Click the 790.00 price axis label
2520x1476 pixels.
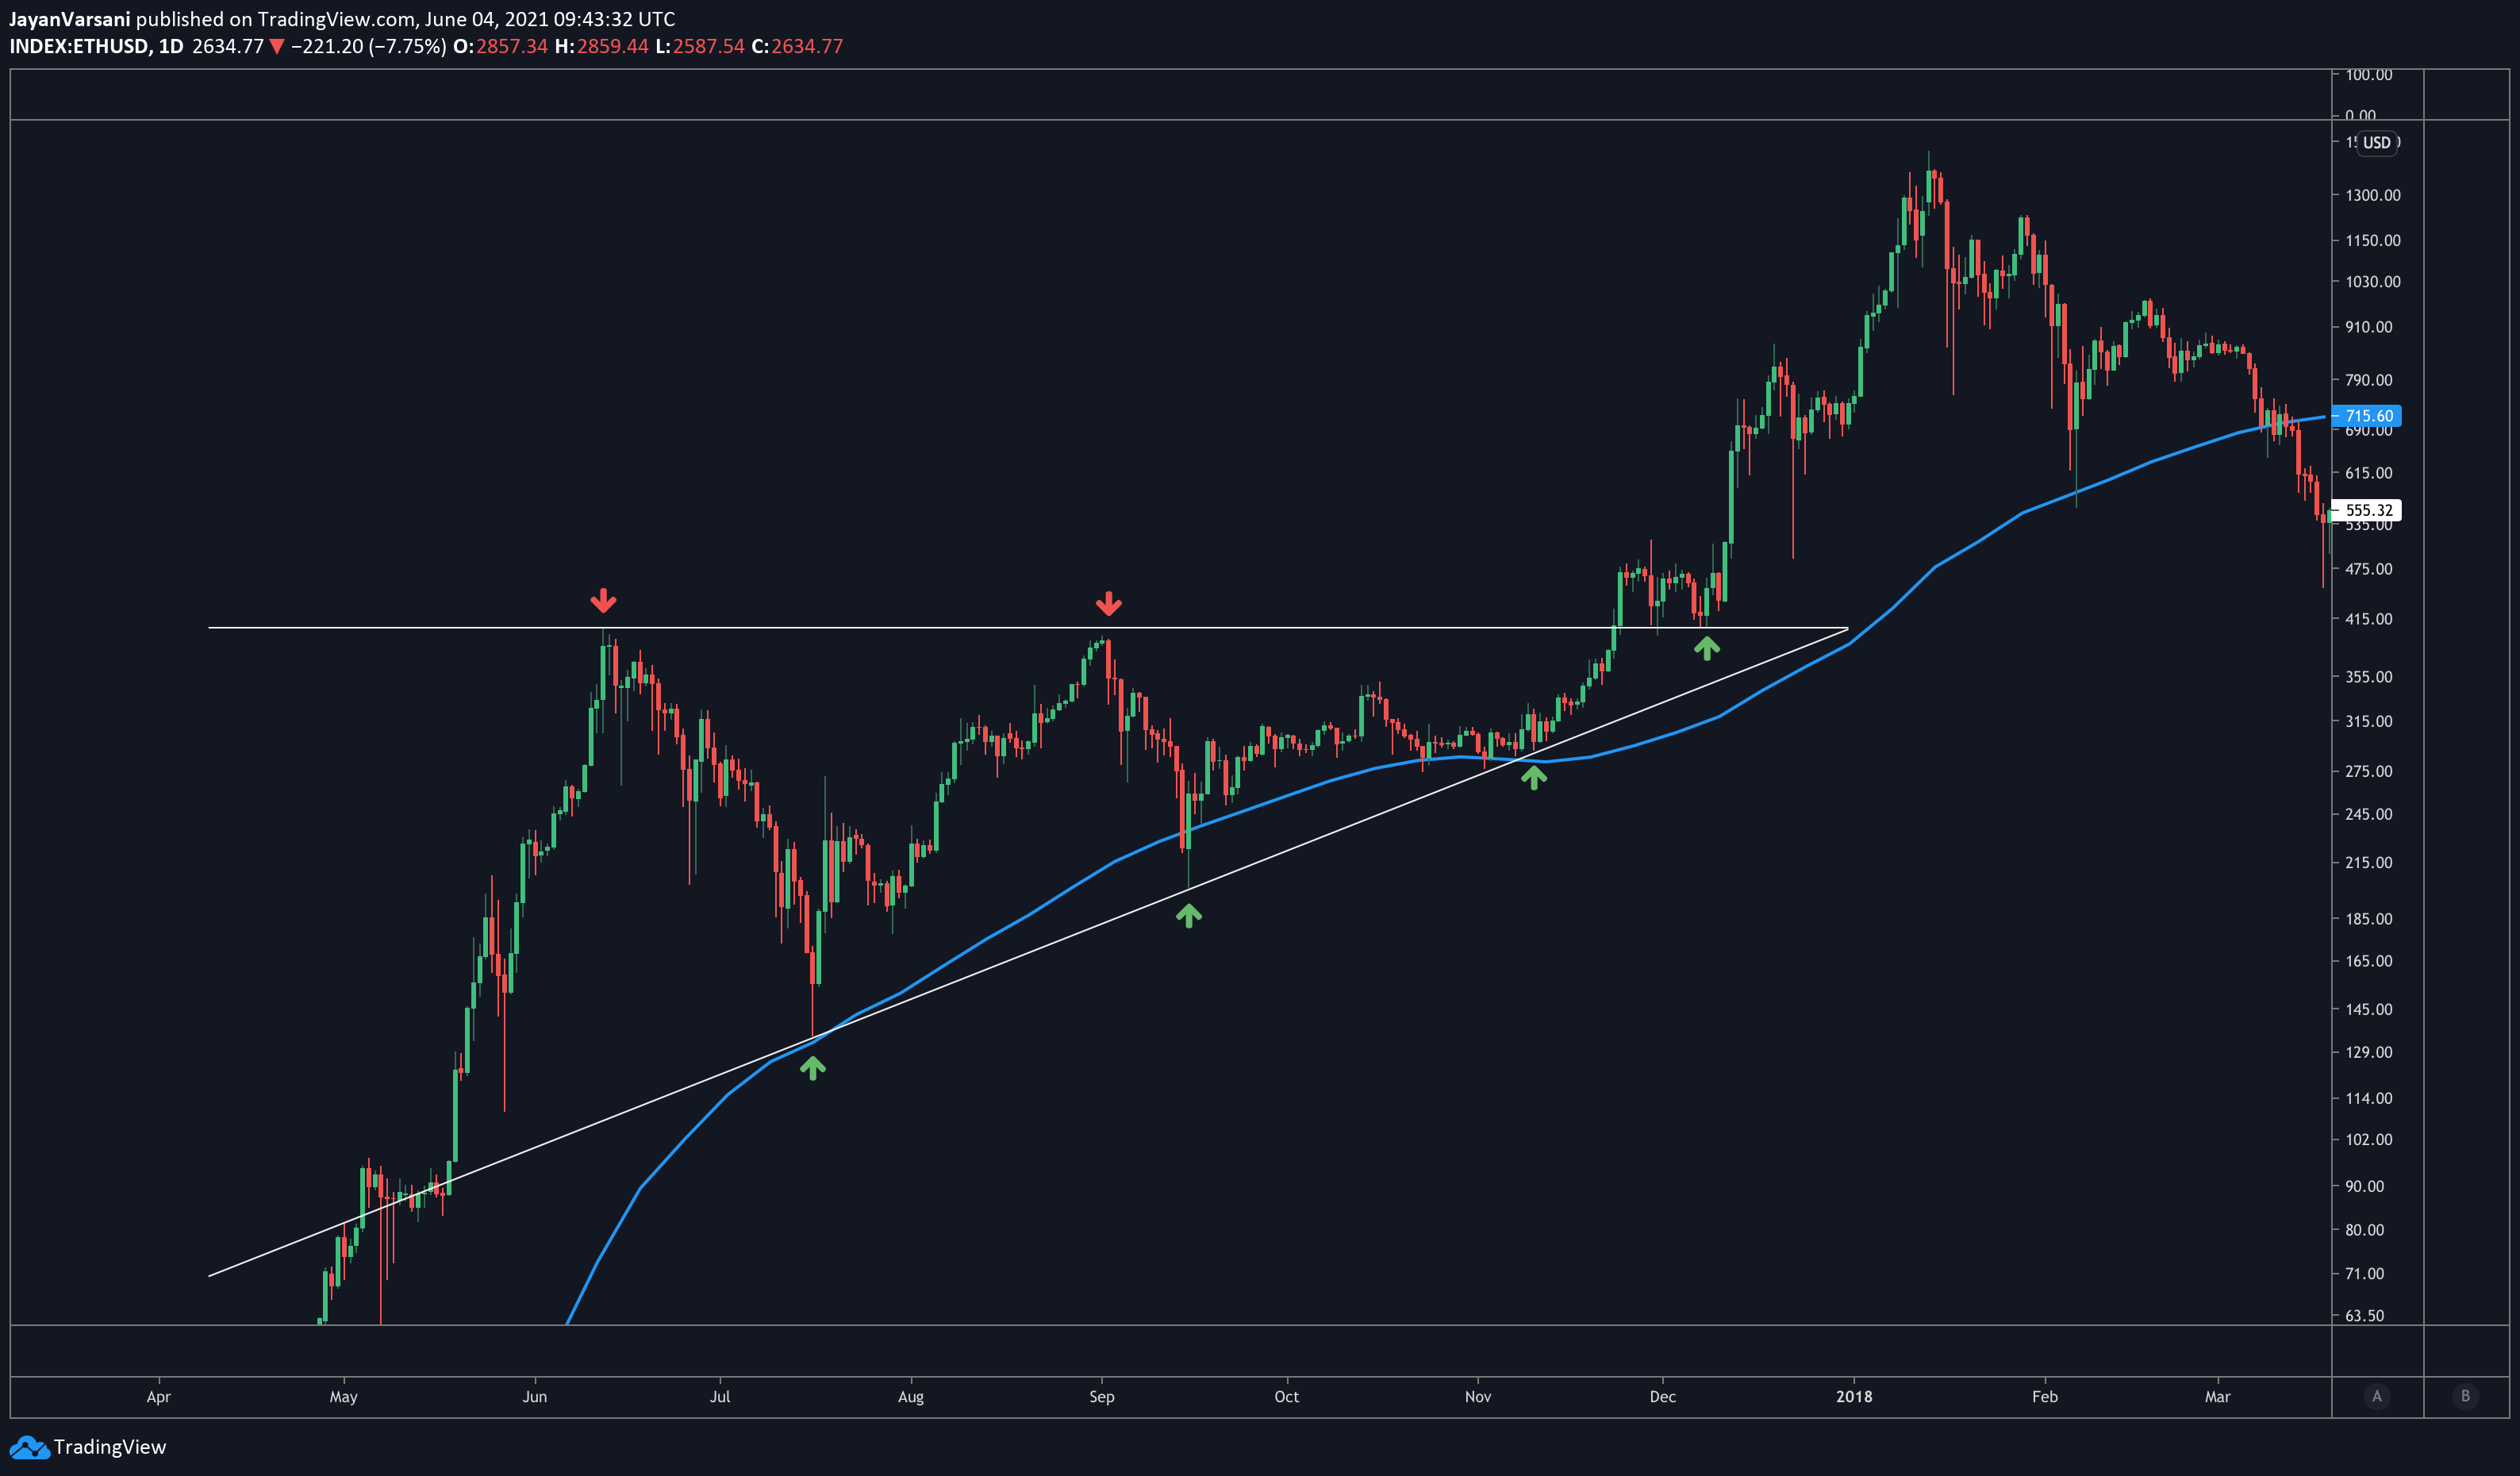tap(2369, 380)
